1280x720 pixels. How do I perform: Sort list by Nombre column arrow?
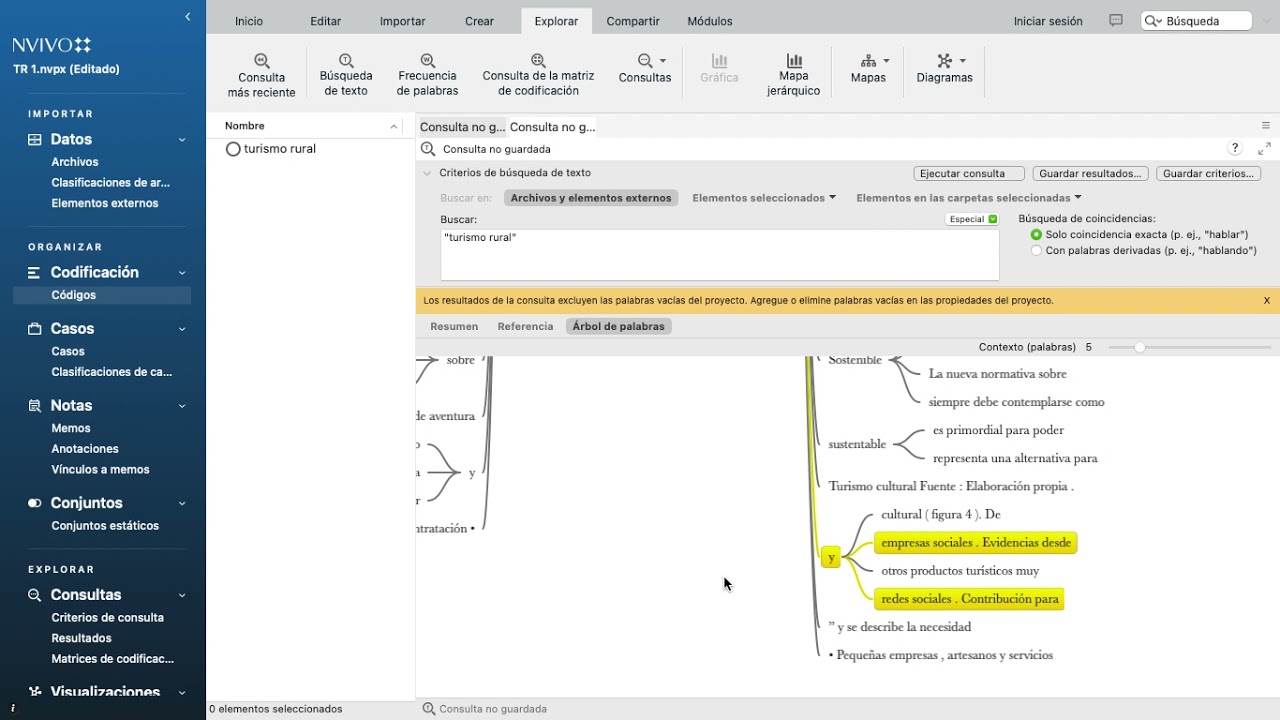coord(394,126)
